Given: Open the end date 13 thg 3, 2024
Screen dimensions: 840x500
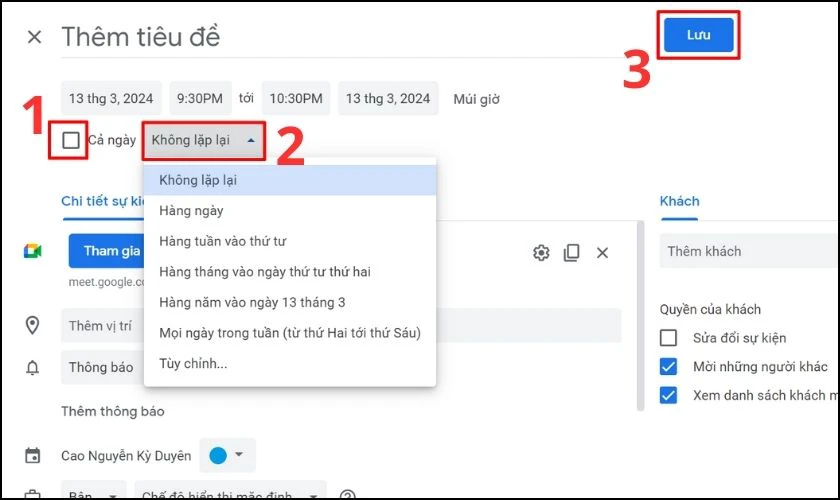Looking at the screenshot, I should click(x=388, y=99).
